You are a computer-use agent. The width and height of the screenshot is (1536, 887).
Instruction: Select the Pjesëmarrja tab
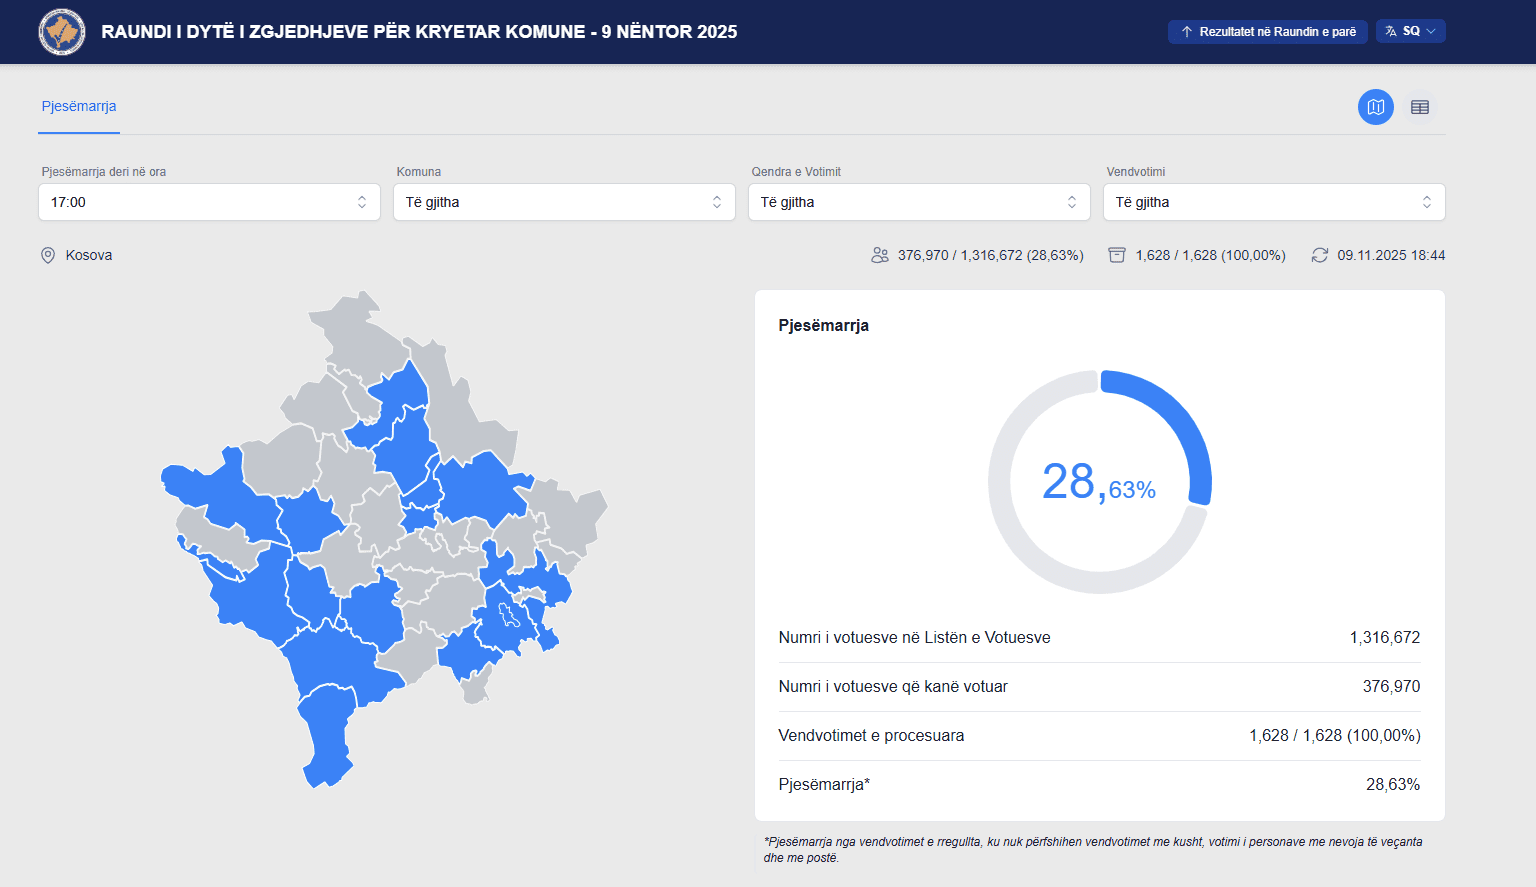(x=79, y=107)
